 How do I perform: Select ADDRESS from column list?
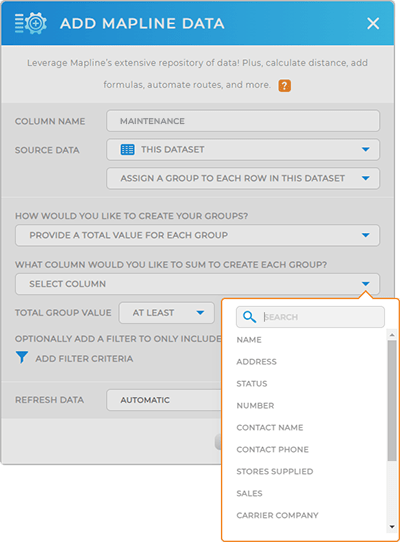257,362
